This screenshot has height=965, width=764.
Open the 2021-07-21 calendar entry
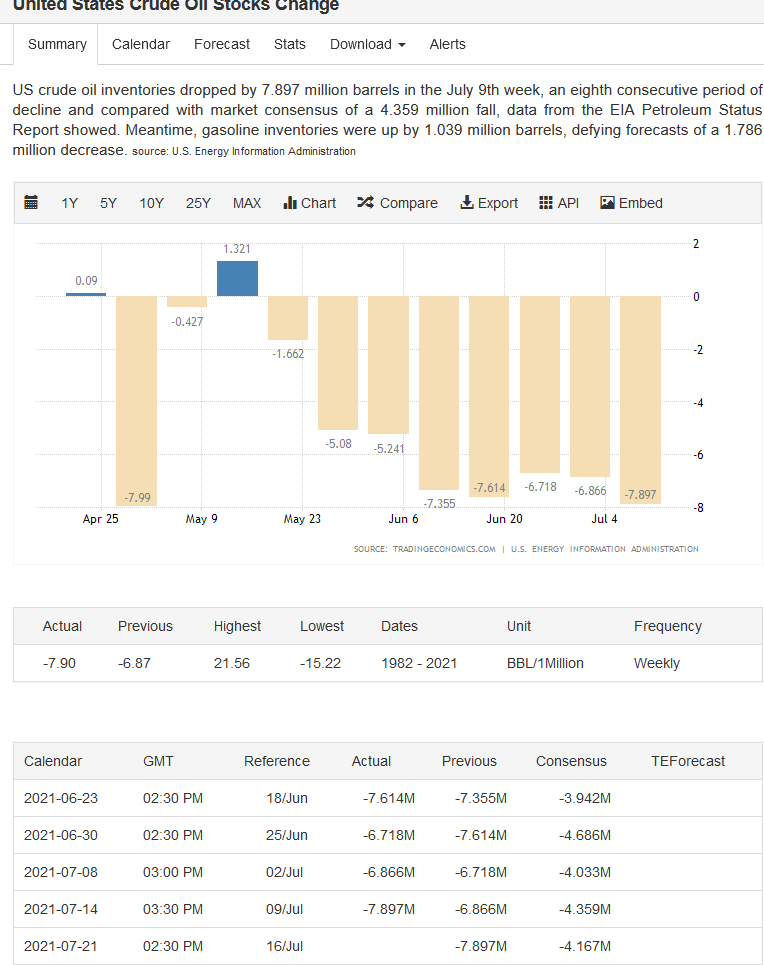click(61, 946)
